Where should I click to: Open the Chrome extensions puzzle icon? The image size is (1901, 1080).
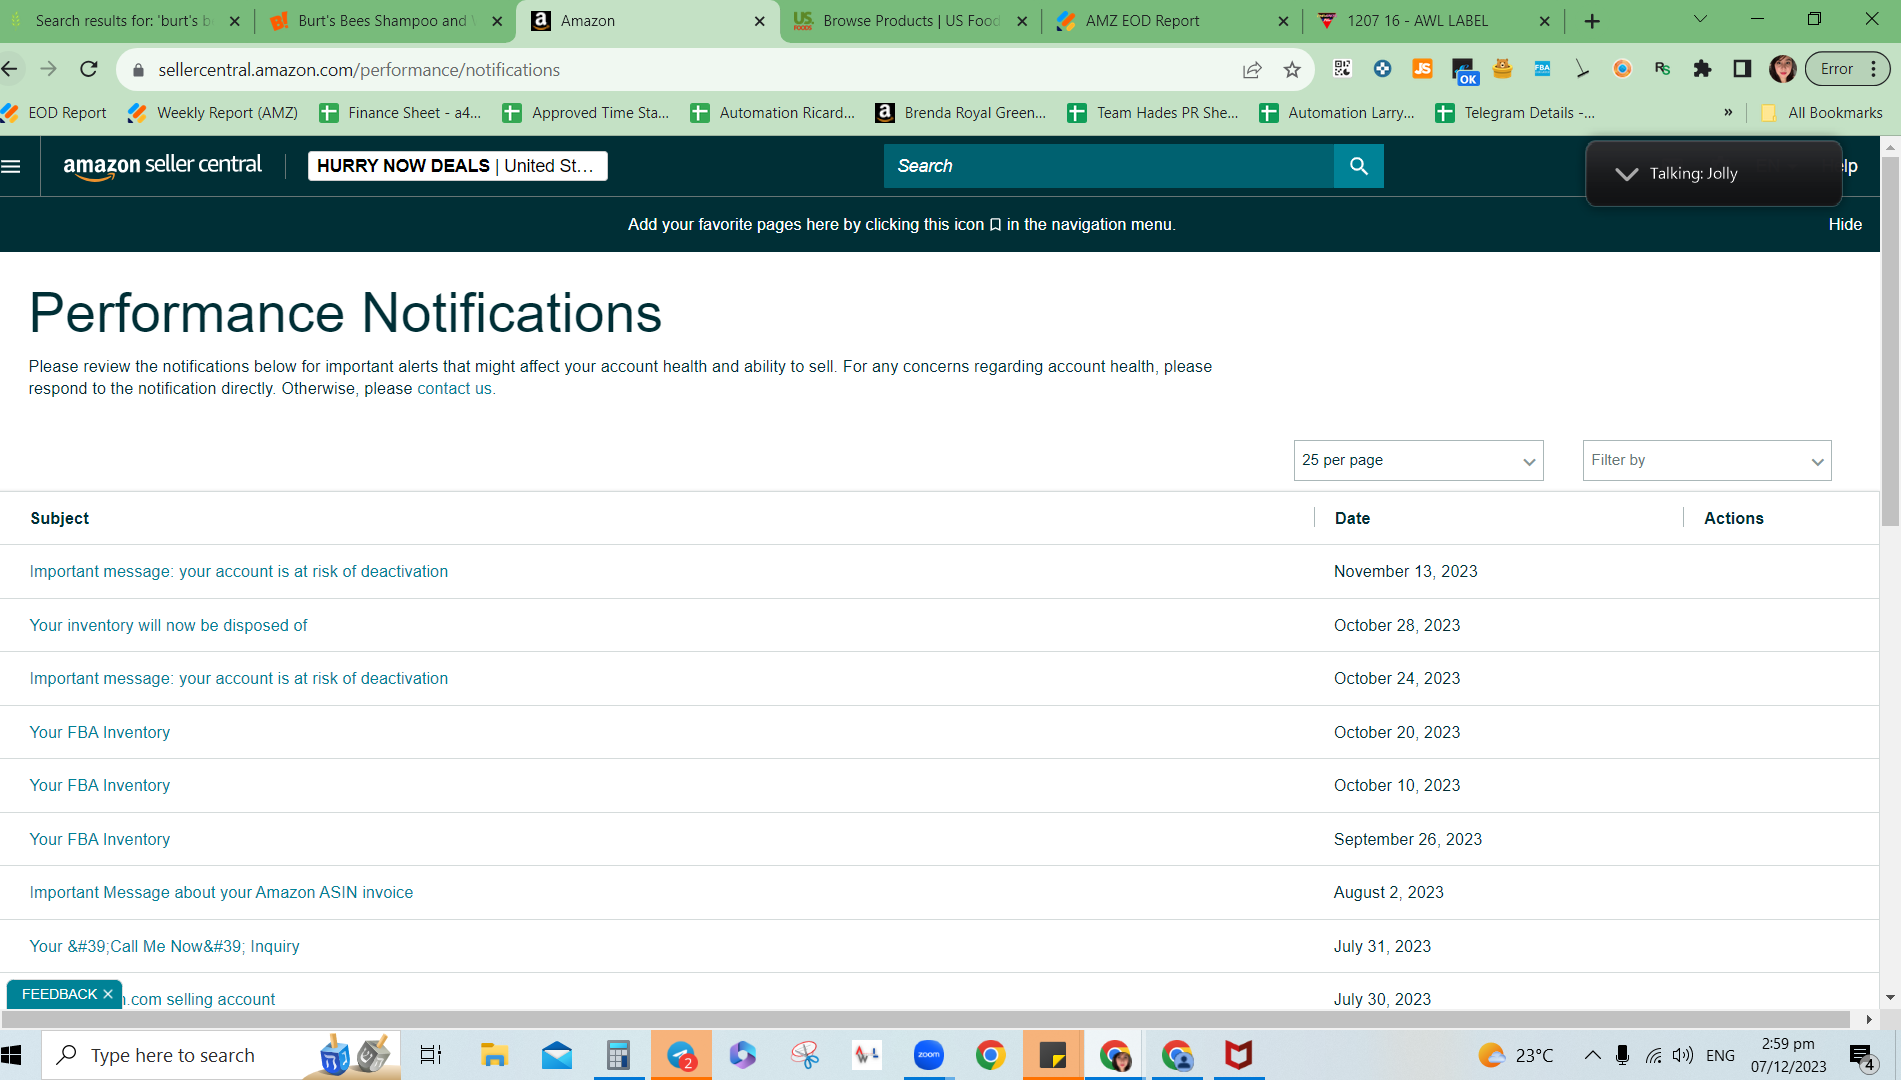(1702, 68)
